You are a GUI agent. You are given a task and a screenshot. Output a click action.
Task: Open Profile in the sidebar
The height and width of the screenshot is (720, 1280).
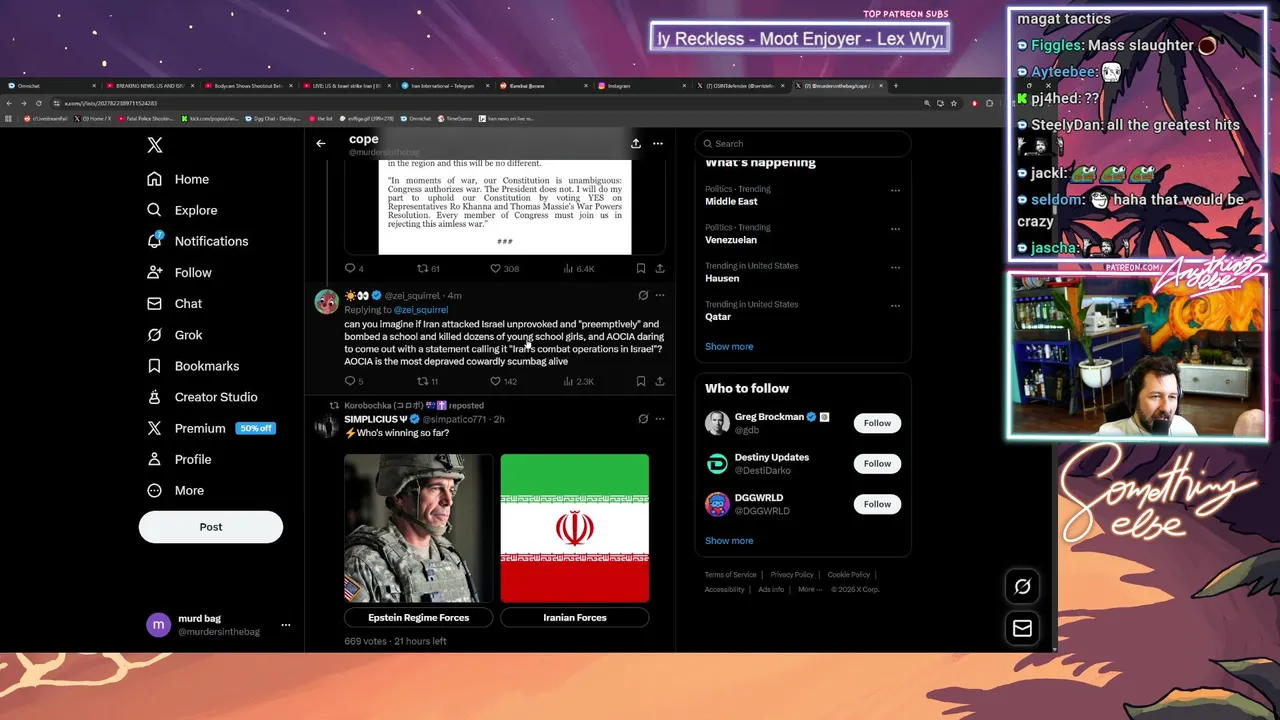tap(179, 459)
